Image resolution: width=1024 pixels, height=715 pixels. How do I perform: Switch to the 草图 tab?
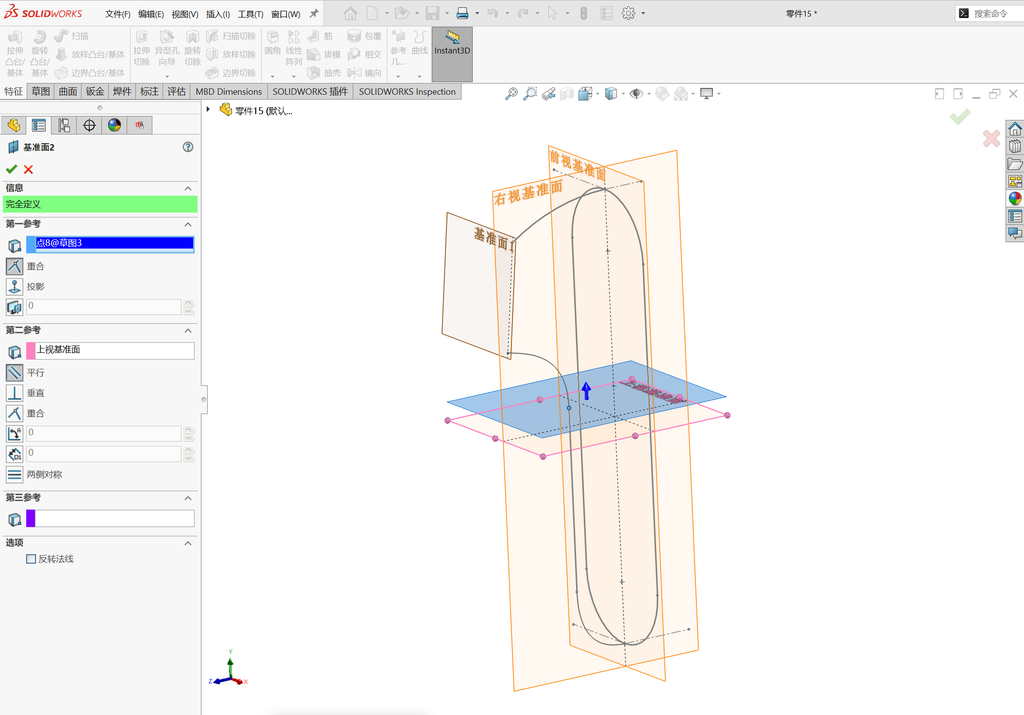click(x=40, y=91)
